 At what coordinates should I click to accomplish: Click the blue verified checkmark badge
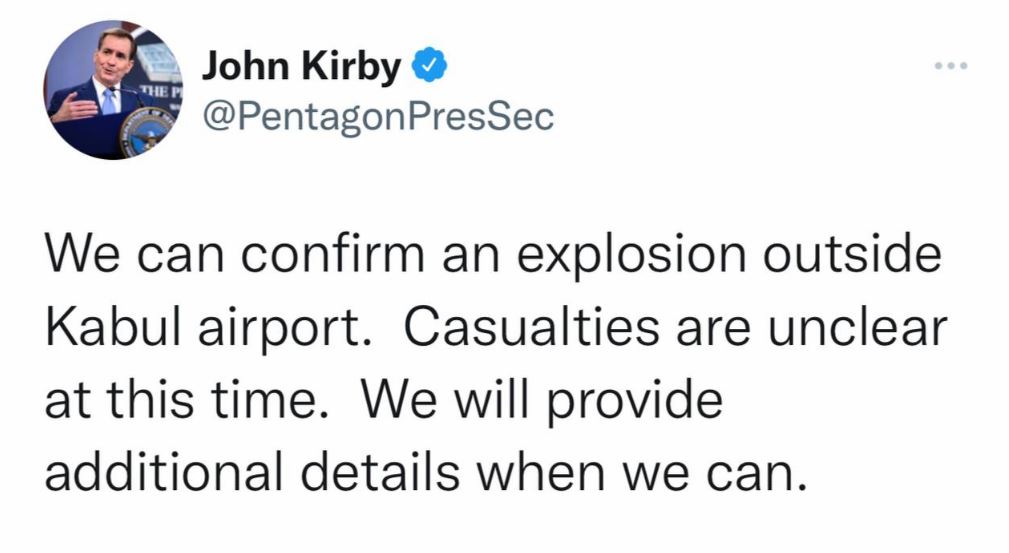(429, 64)
